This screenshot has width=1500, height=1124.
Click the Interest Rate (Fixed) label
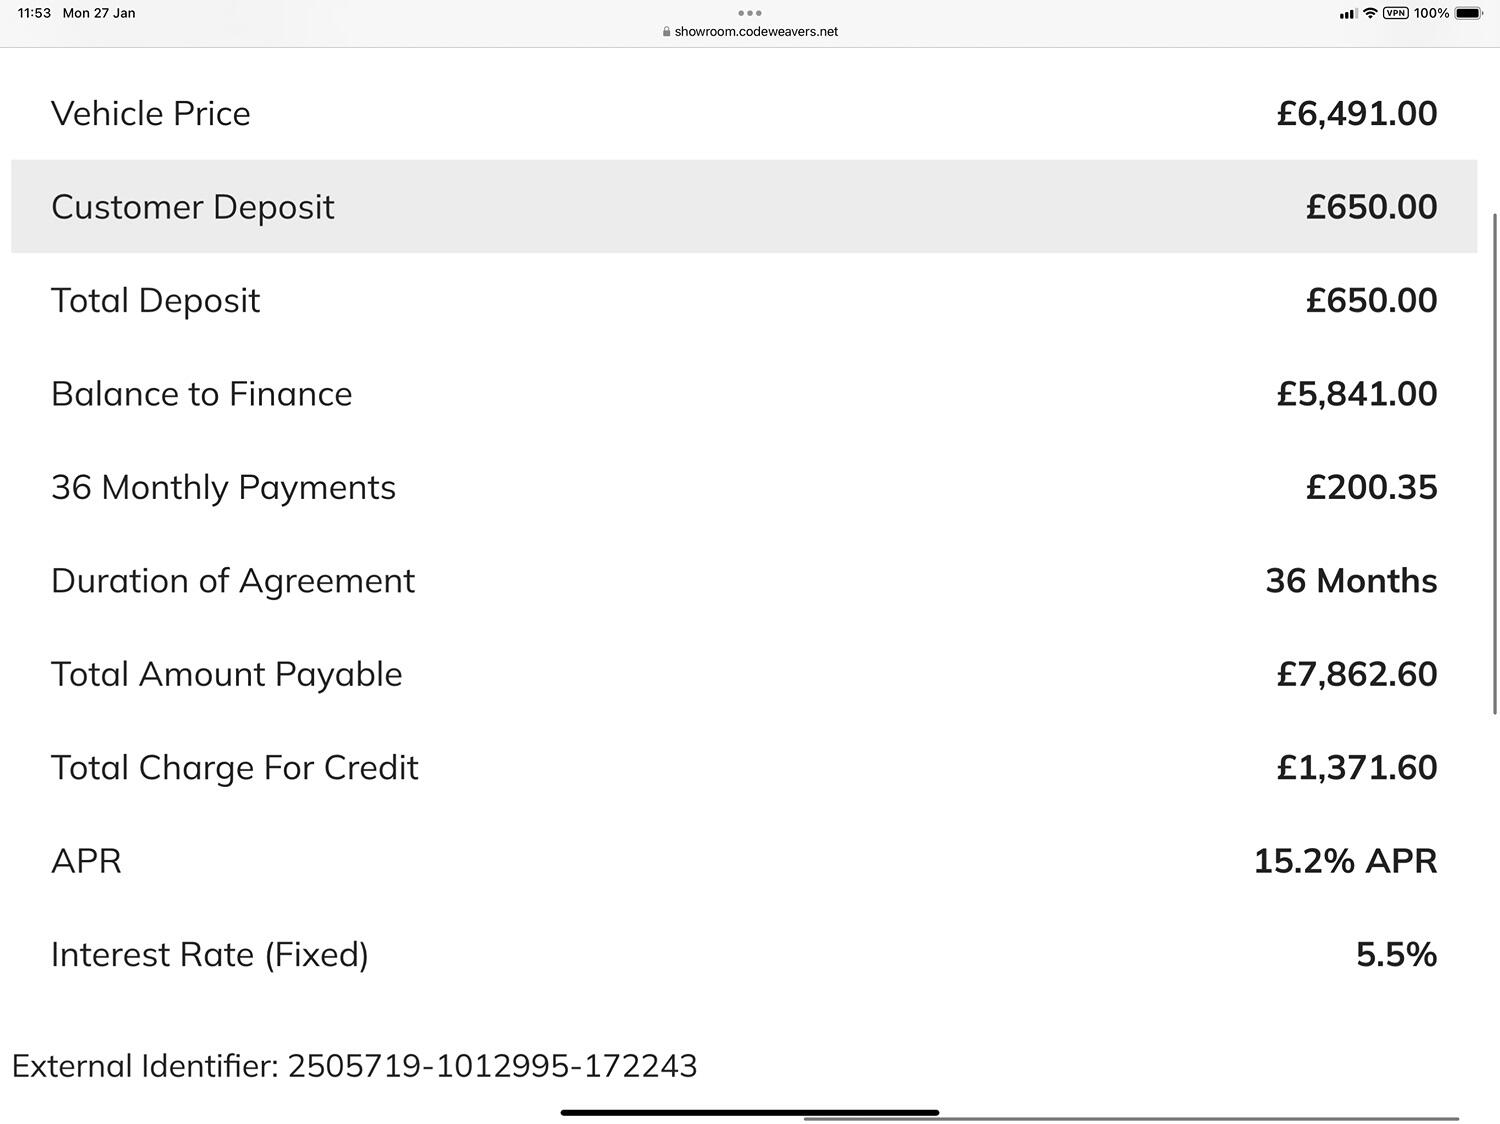click(x=210, y=954)
